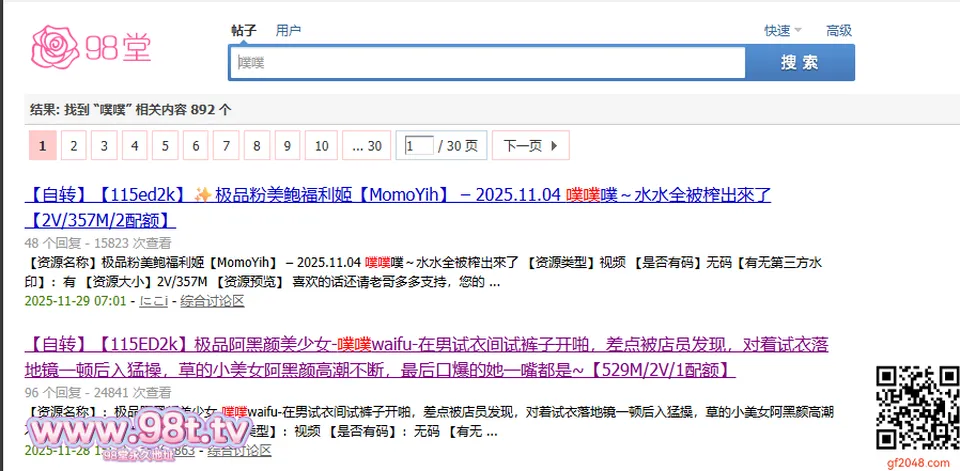Switch to the 用户 search tab
This screenshot has width=960, height=471.
coord(288,30)
